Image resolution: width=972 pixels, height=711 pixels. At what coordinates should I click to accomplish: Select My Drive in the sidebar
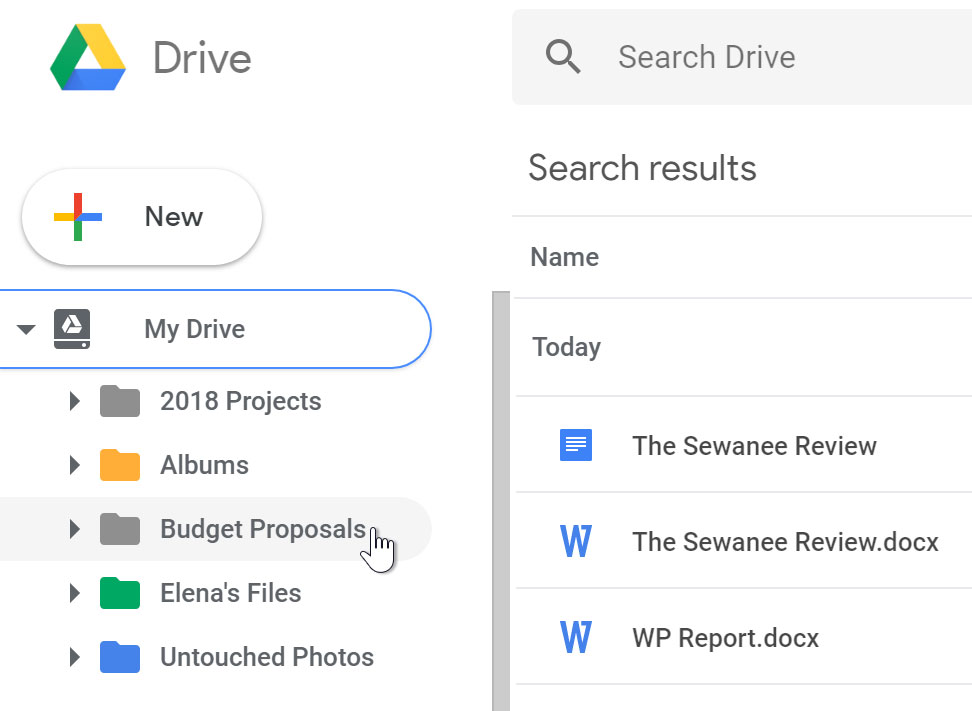click(x=194, y=329)
